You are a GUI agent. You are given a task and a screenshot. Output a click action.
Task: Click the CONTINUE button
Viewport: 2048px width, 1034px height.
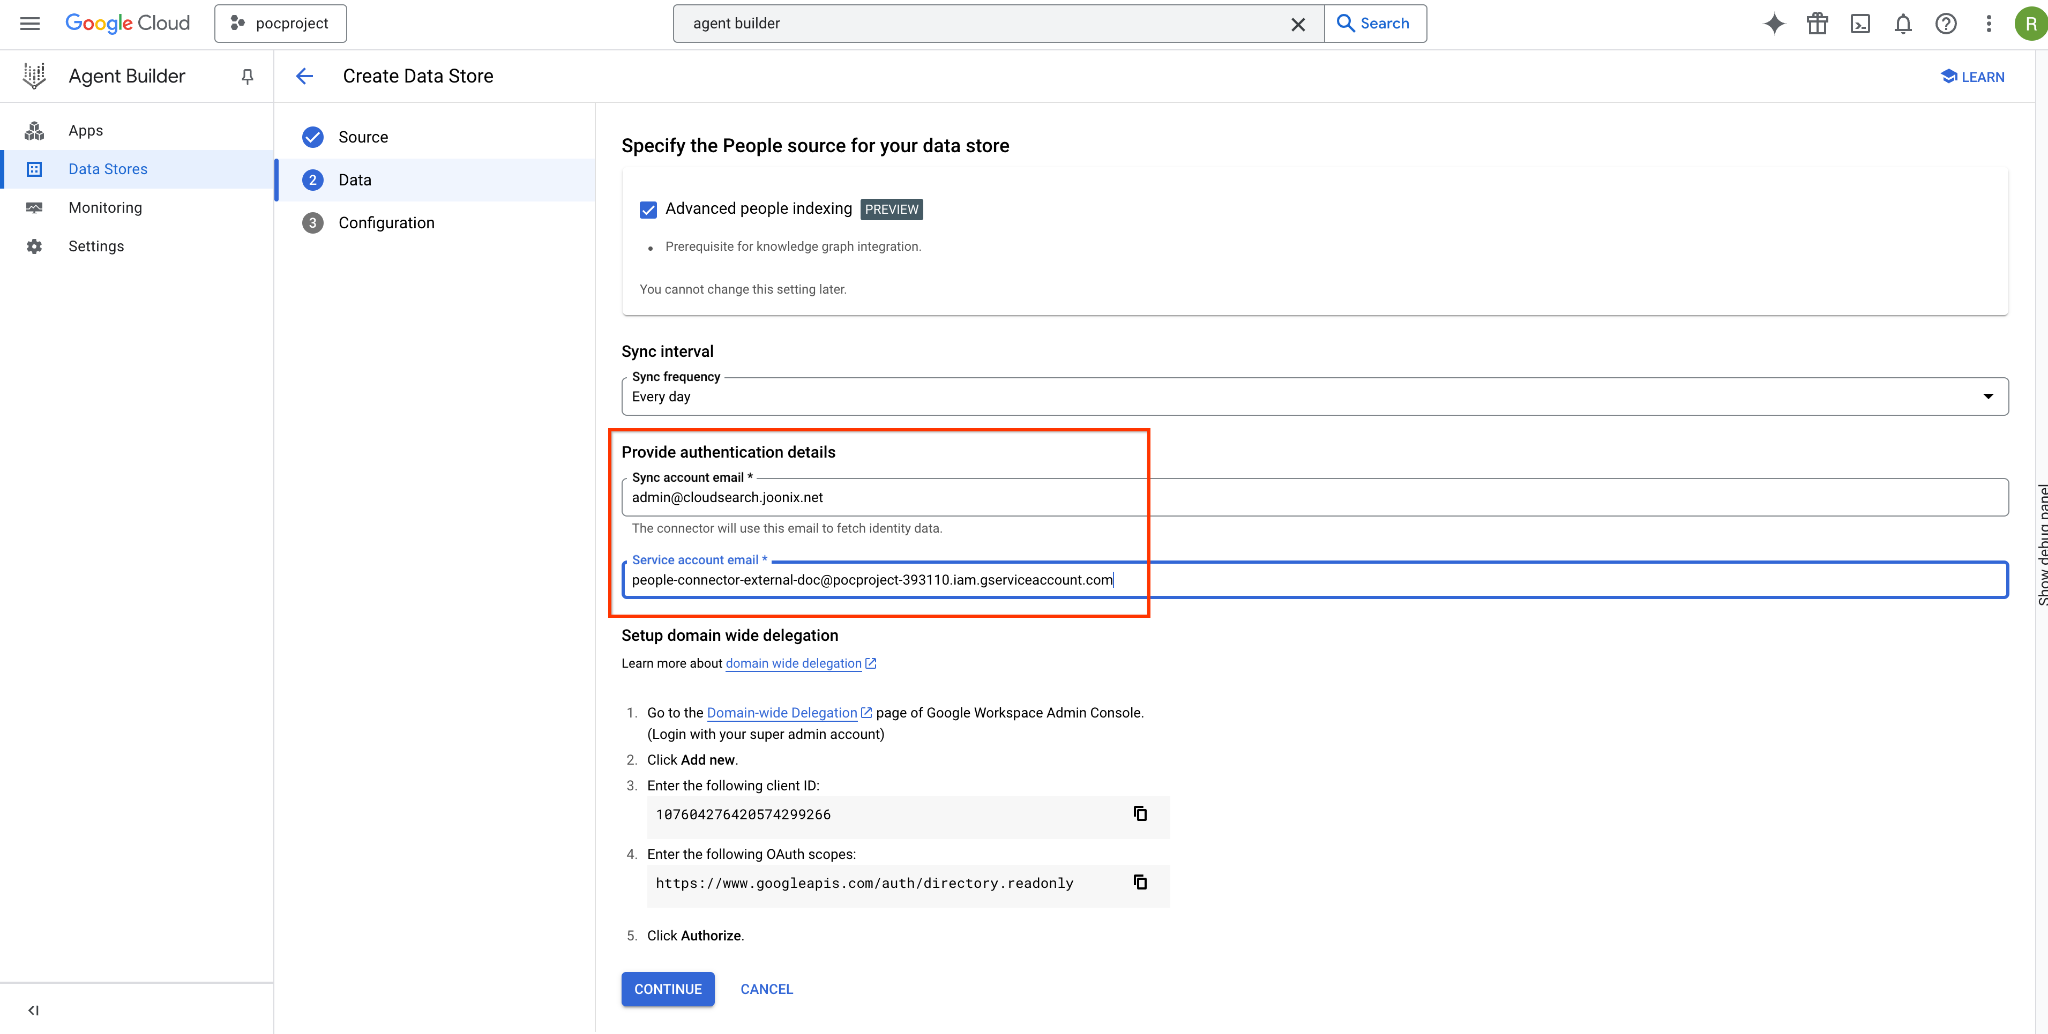click(x=668, y=989)
